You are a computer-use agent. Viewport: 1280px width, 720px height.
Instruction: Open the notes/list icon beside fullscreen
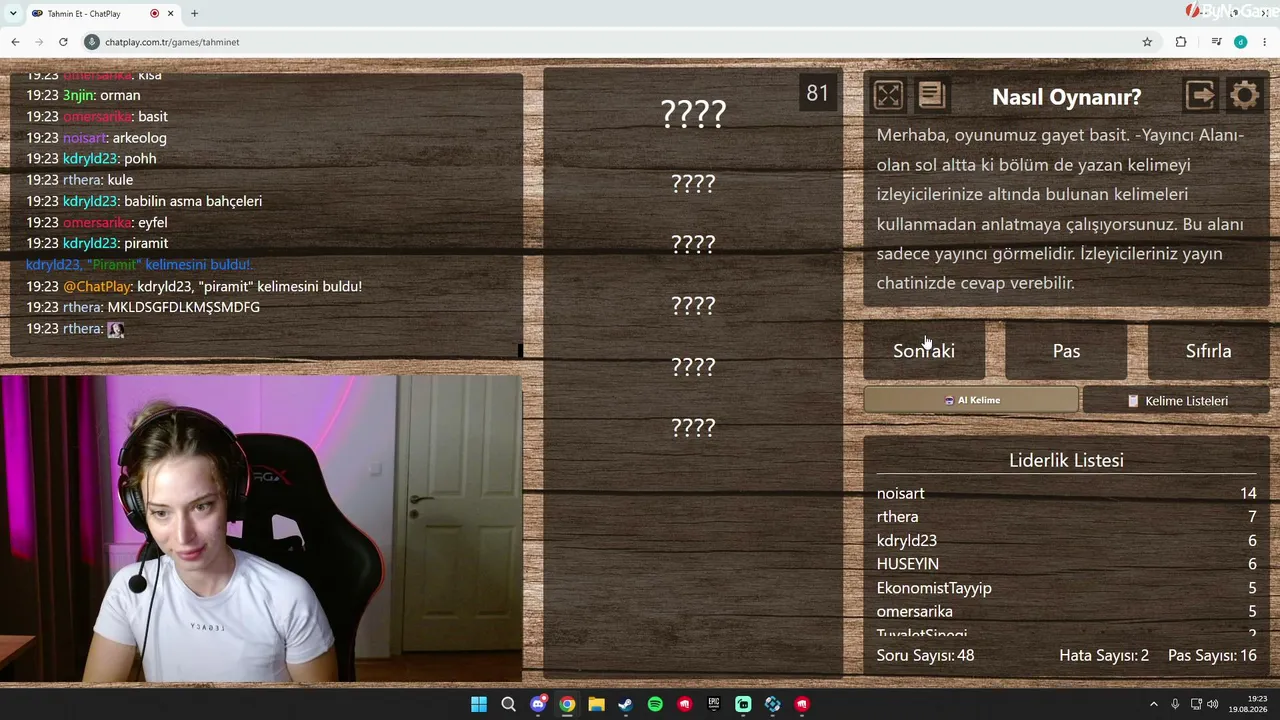pos(931,95)
